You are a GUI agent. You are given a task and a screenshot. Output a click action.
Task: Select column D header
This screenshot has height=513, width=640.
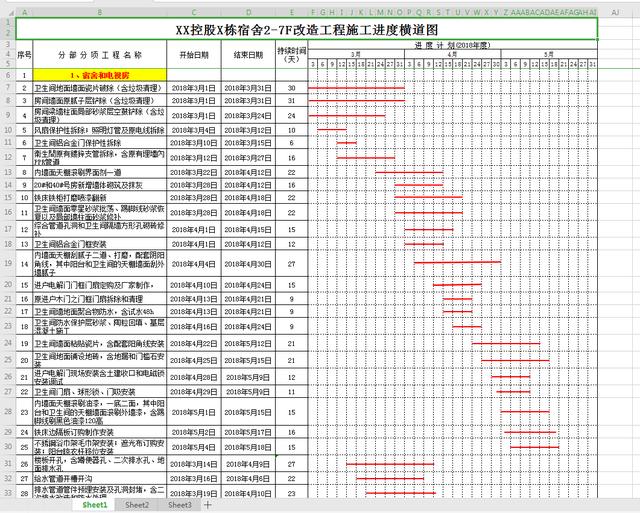tap(249, 13)
